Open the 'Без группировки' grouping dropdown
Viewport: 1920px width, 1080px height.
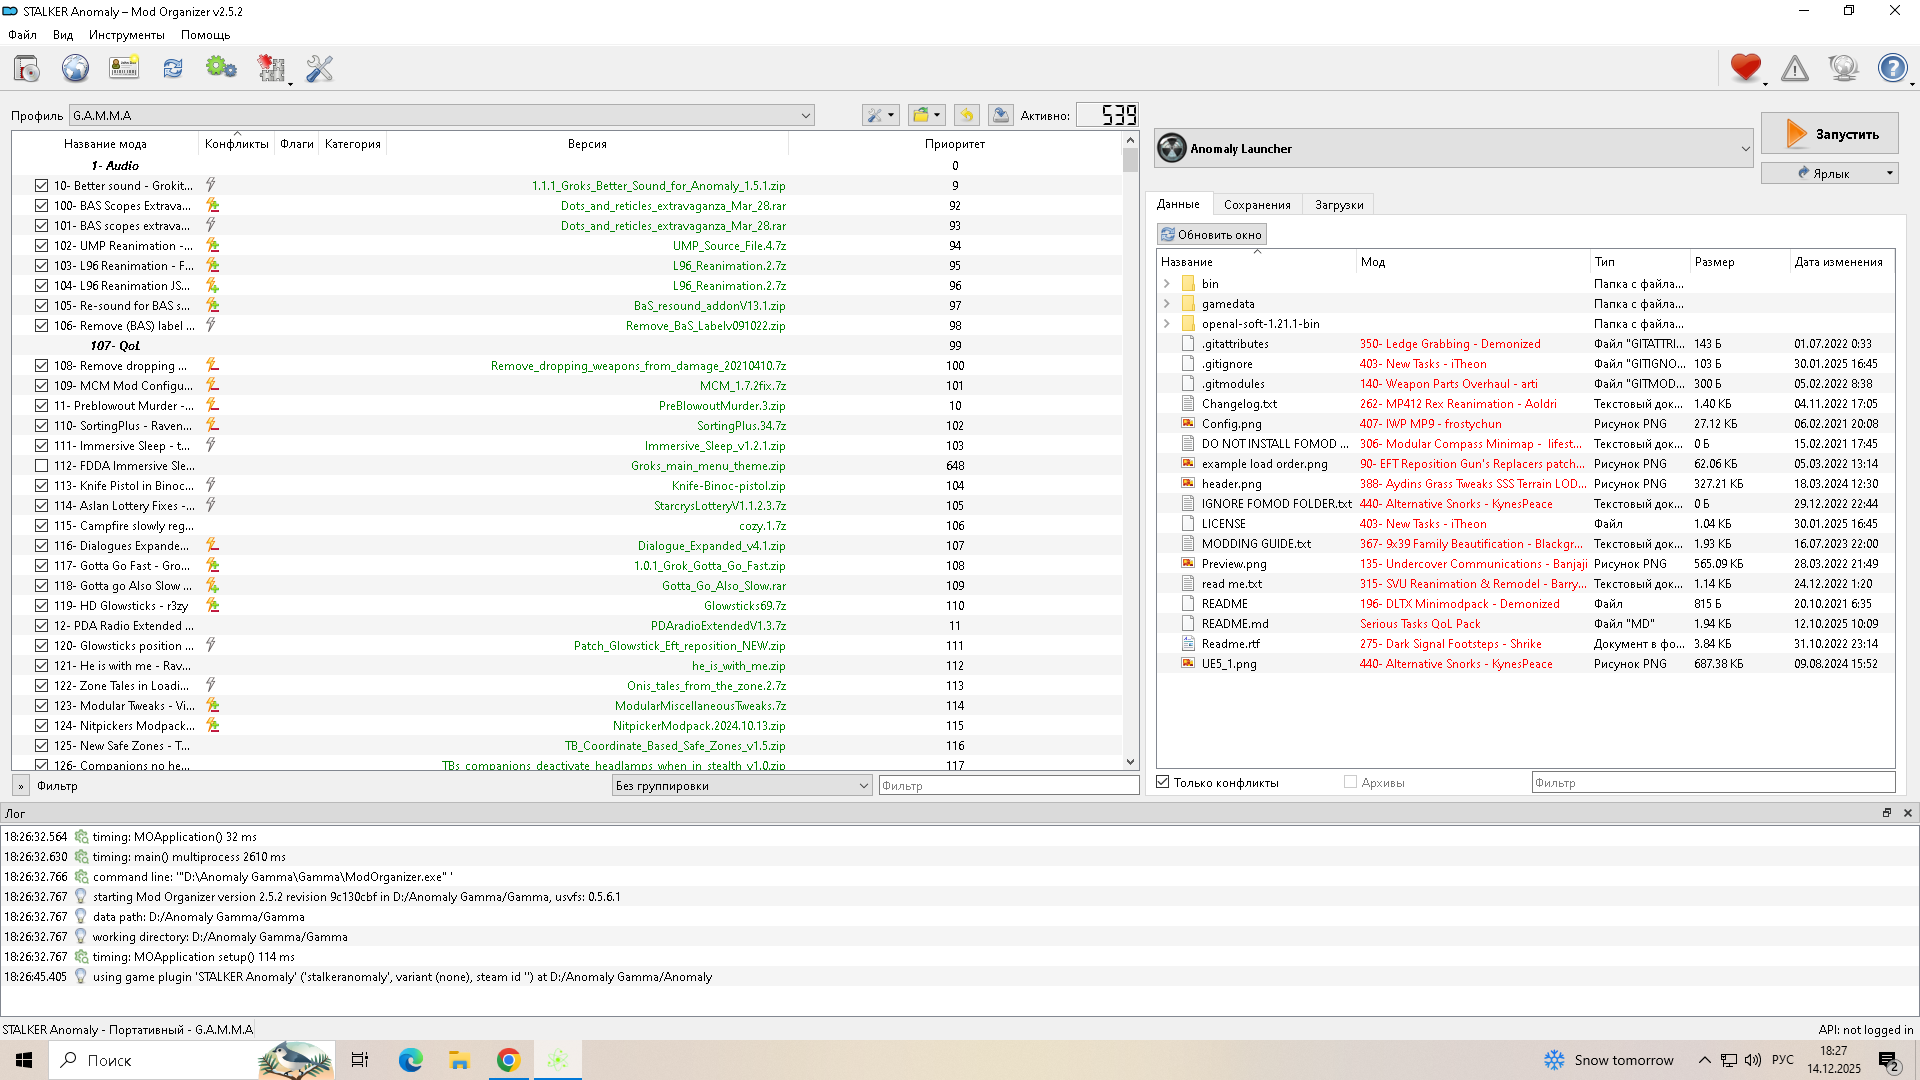coord(742,785)
